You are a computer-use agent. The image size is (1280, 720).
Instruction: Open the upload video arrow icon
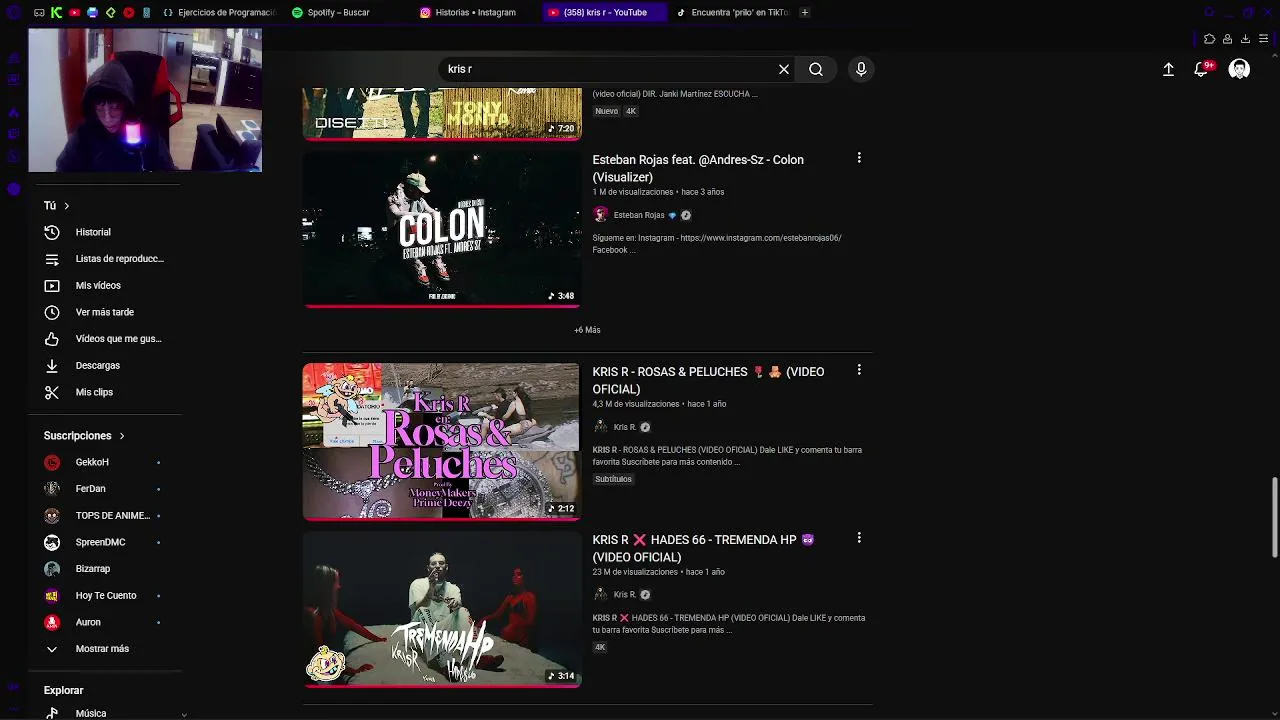pyautogui.click(x=1168, y=69)
